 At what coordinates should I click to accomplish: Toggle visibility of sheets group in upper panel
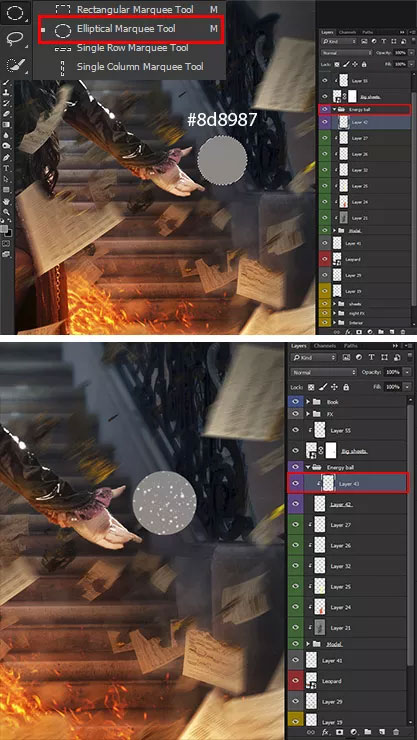point(325,304)
